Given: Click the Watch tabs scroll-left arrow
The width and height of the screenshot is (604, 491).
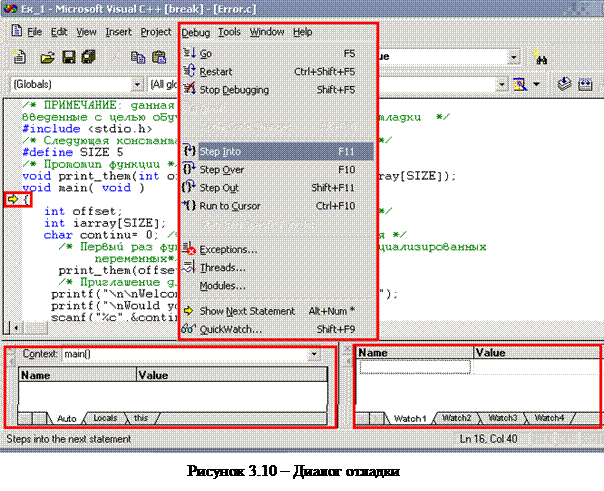Looking at the screenshot, I should [x=363, y=418].
